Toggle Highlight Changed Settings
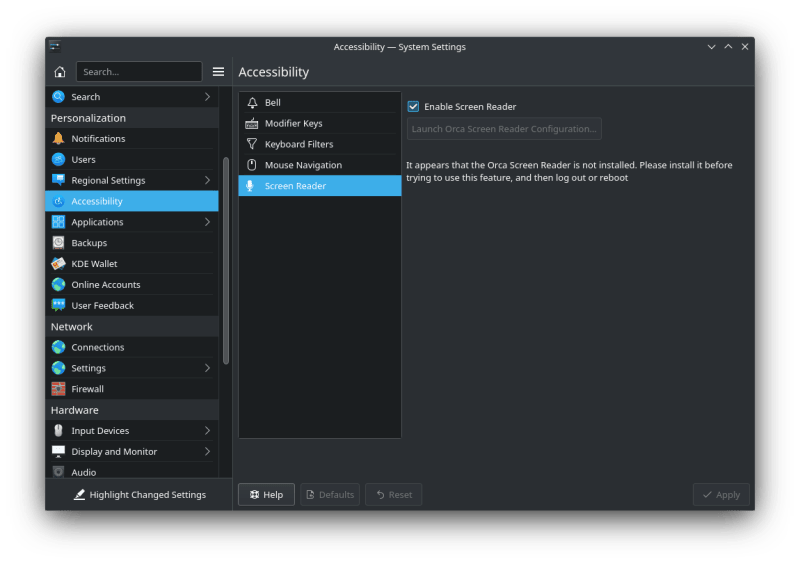This screenshot has height=564, width=800. point(140,495)
